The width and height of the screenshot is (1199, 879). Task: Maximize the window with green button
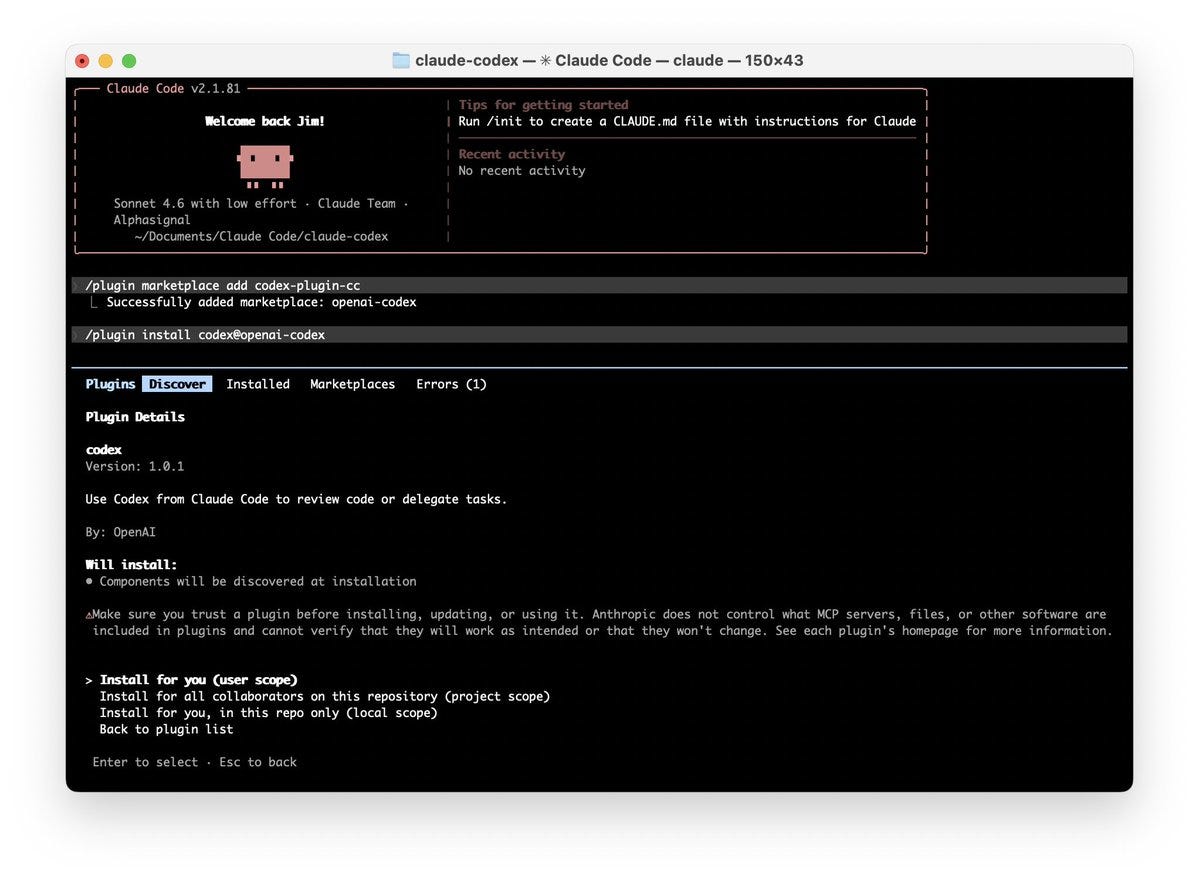coord(129,61)
